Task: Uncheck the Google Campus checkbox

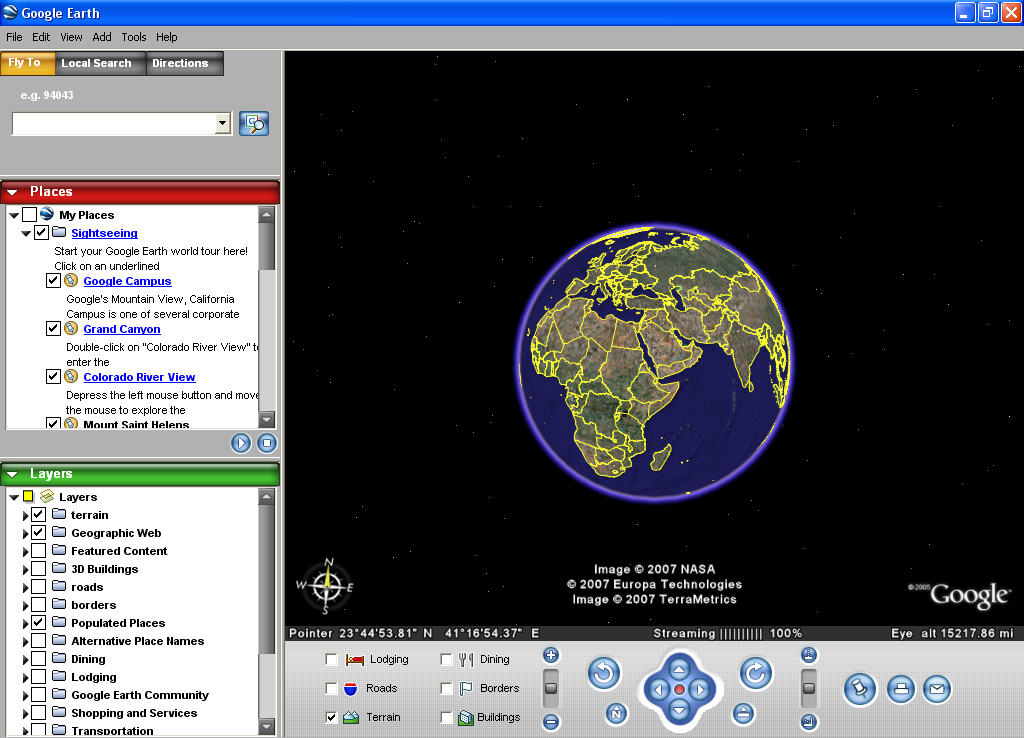Action: (x=54, y=281)
